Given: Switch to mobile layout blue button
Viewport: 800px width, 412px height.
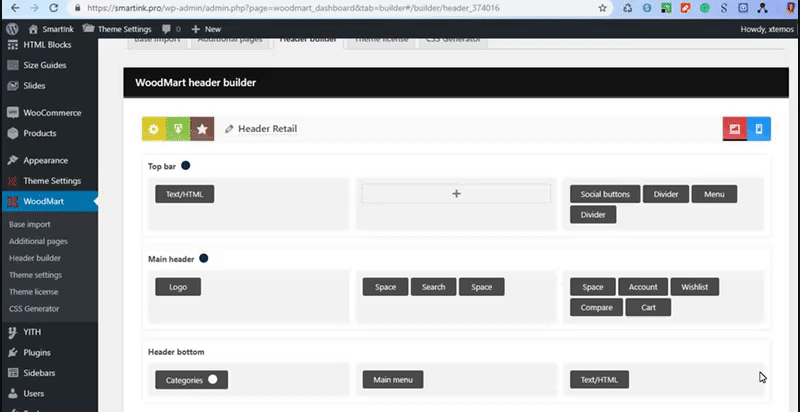Looking at the screenshot, I should [x=759, y=129].
